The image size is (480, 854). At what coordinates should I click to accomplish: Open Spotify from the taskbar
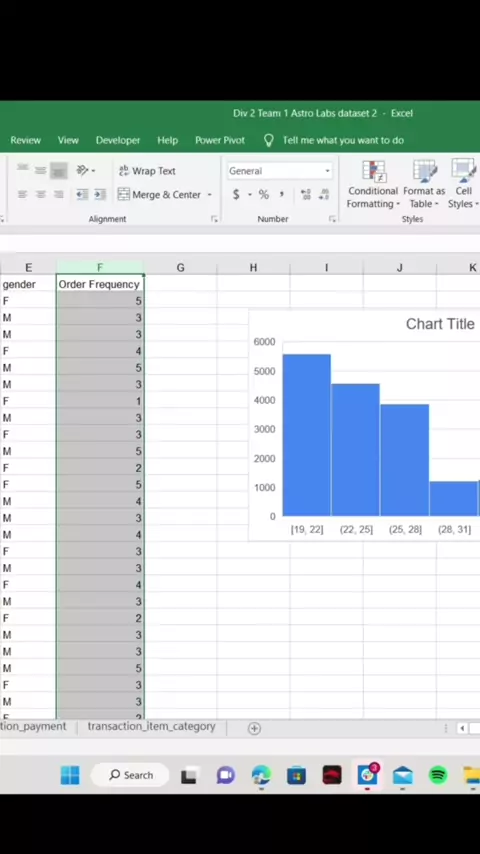438,774
